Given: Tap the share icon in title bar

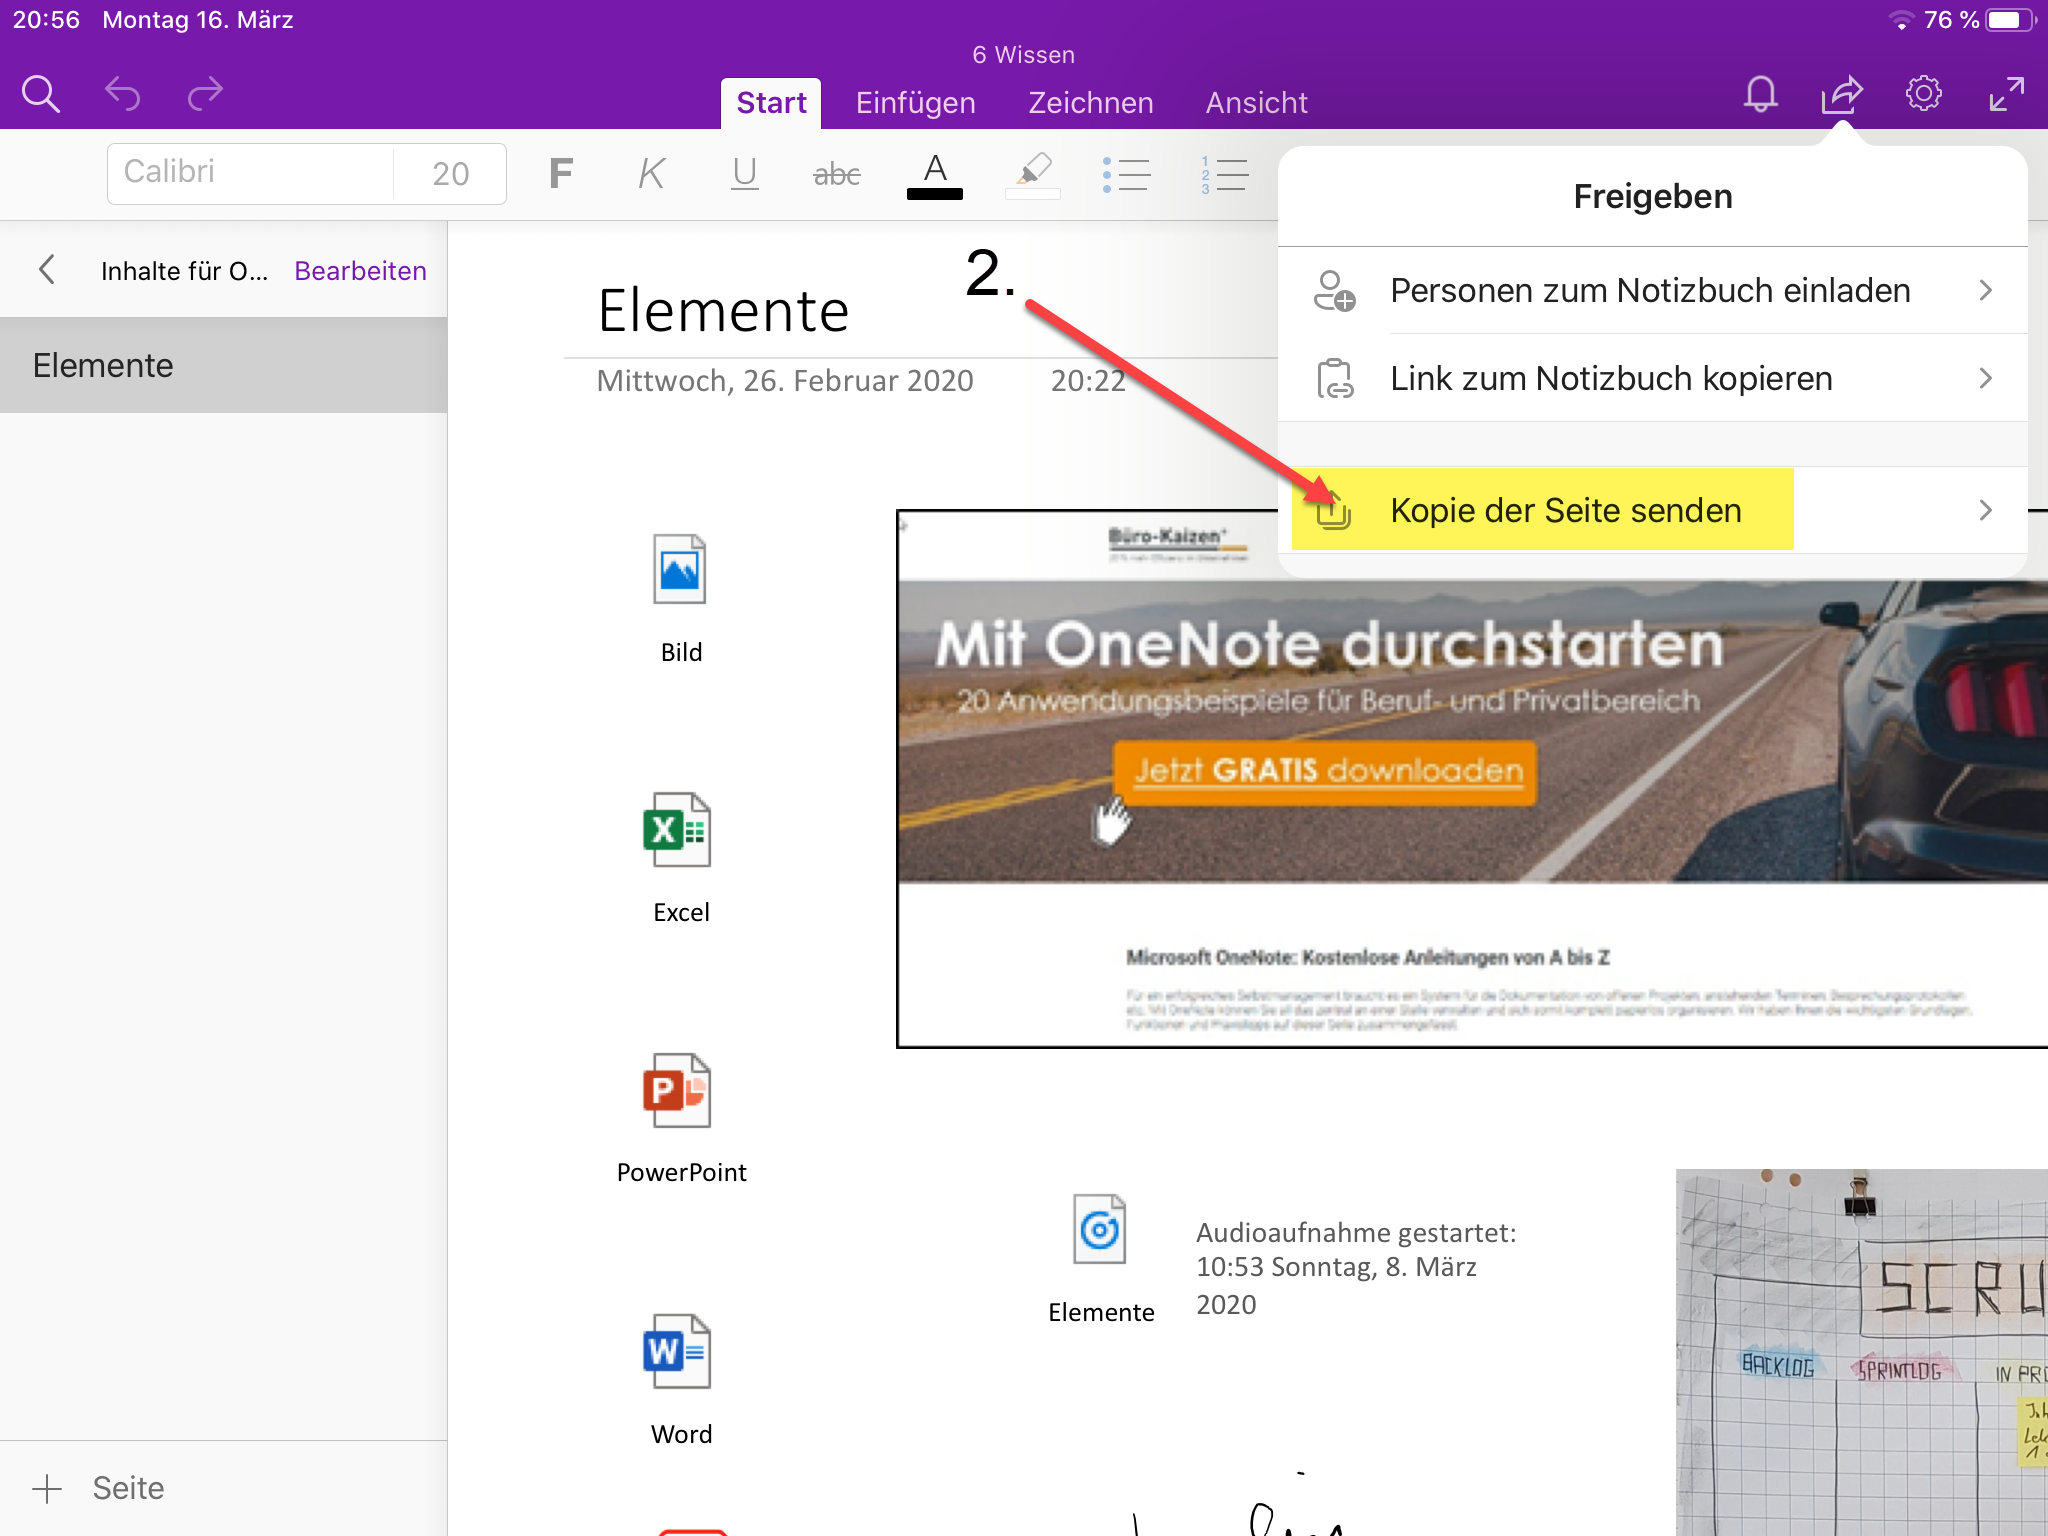Looking at the screenshot, I should [x=1841, y=95].
